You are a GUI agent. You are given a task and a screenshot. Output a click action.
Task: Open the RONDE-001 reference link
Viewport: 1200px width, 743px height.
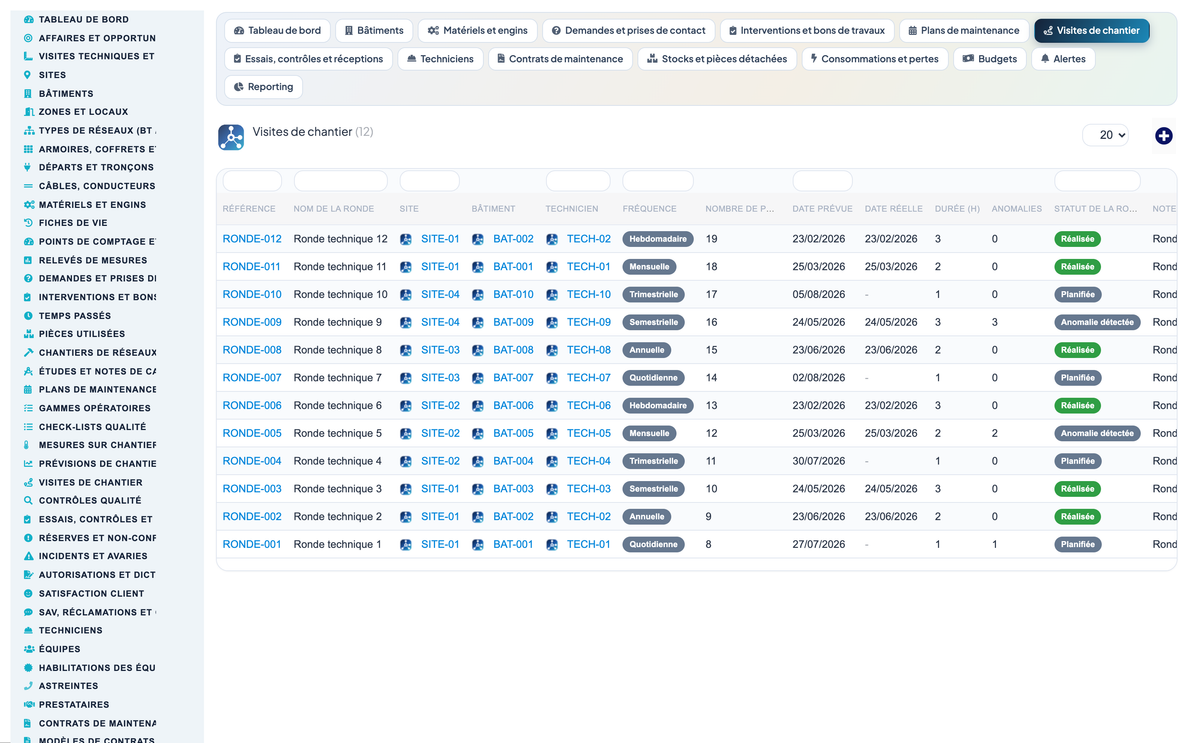pos(252,545)
